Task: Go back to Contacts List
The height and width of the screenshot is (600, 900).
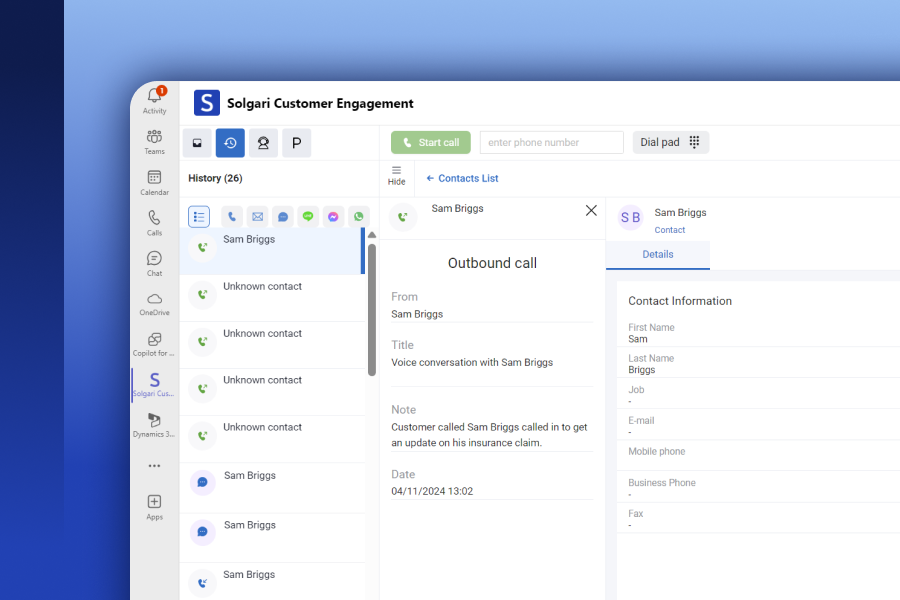Action: click(x=463, y=179)
